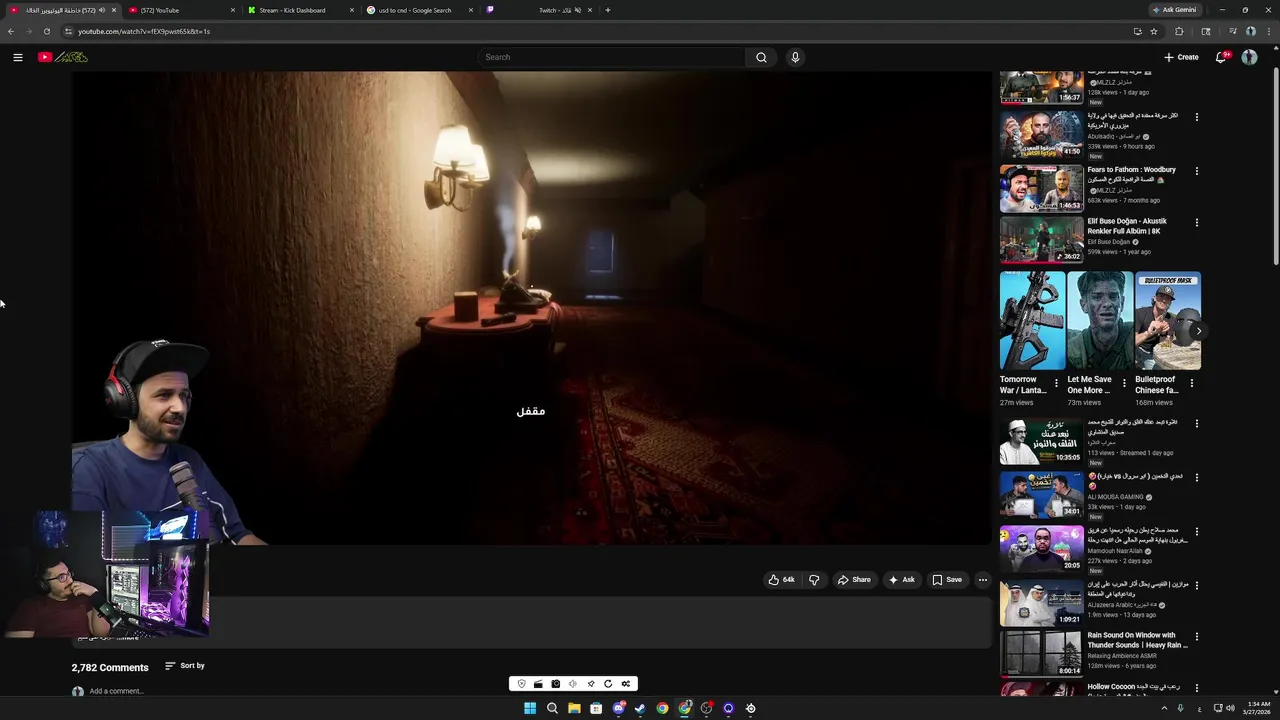Open more actions ellipsis under video
Screen dimensions: 1280x720
[x=982, y=580]
